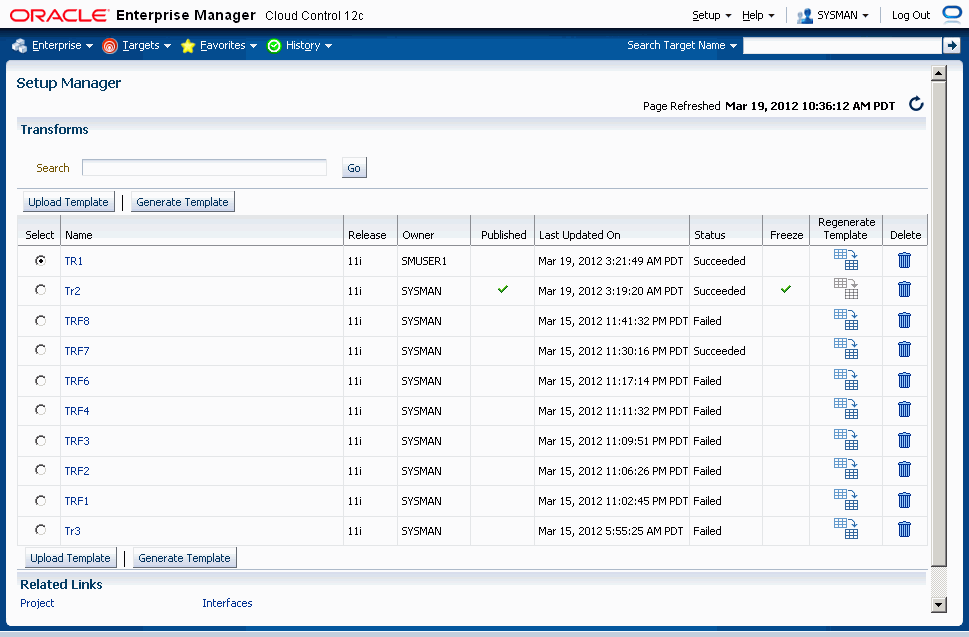Refresh the page with circular arrow icon
This screenshot has height=637, width=969.
coord(916,104)
